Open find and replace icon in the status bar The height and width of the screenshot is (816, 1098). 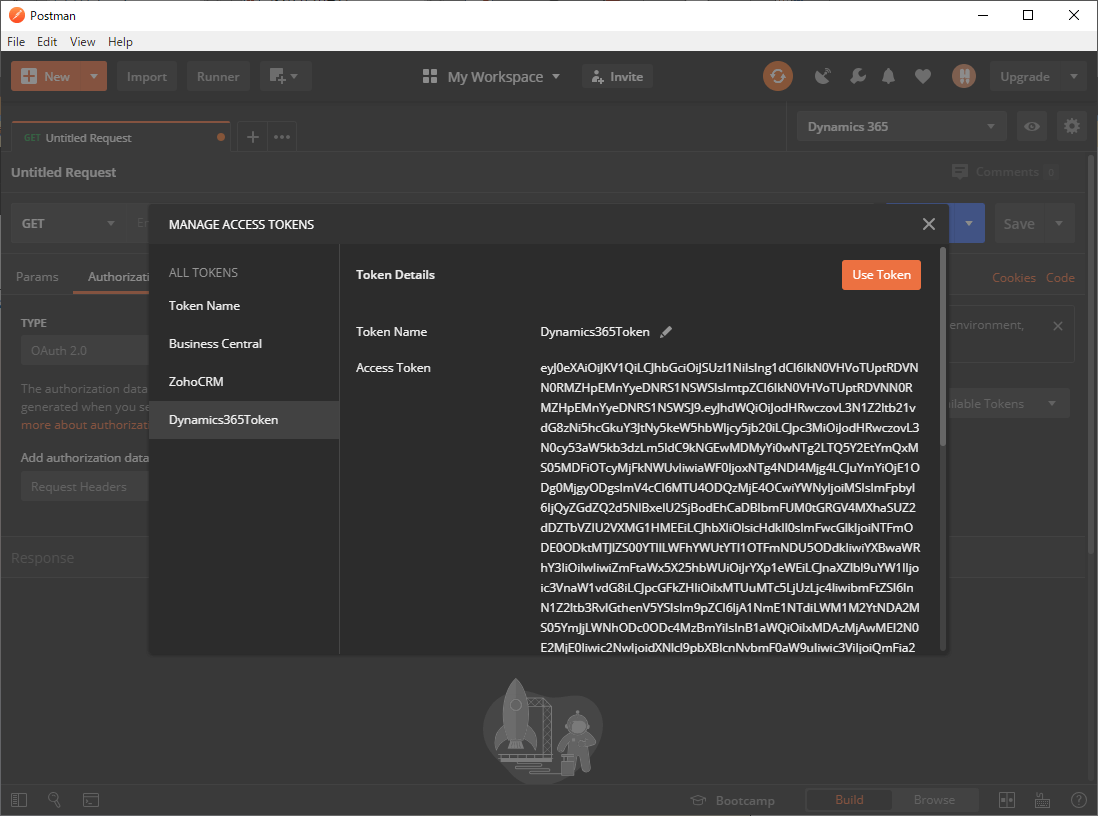tap(55, 800)
